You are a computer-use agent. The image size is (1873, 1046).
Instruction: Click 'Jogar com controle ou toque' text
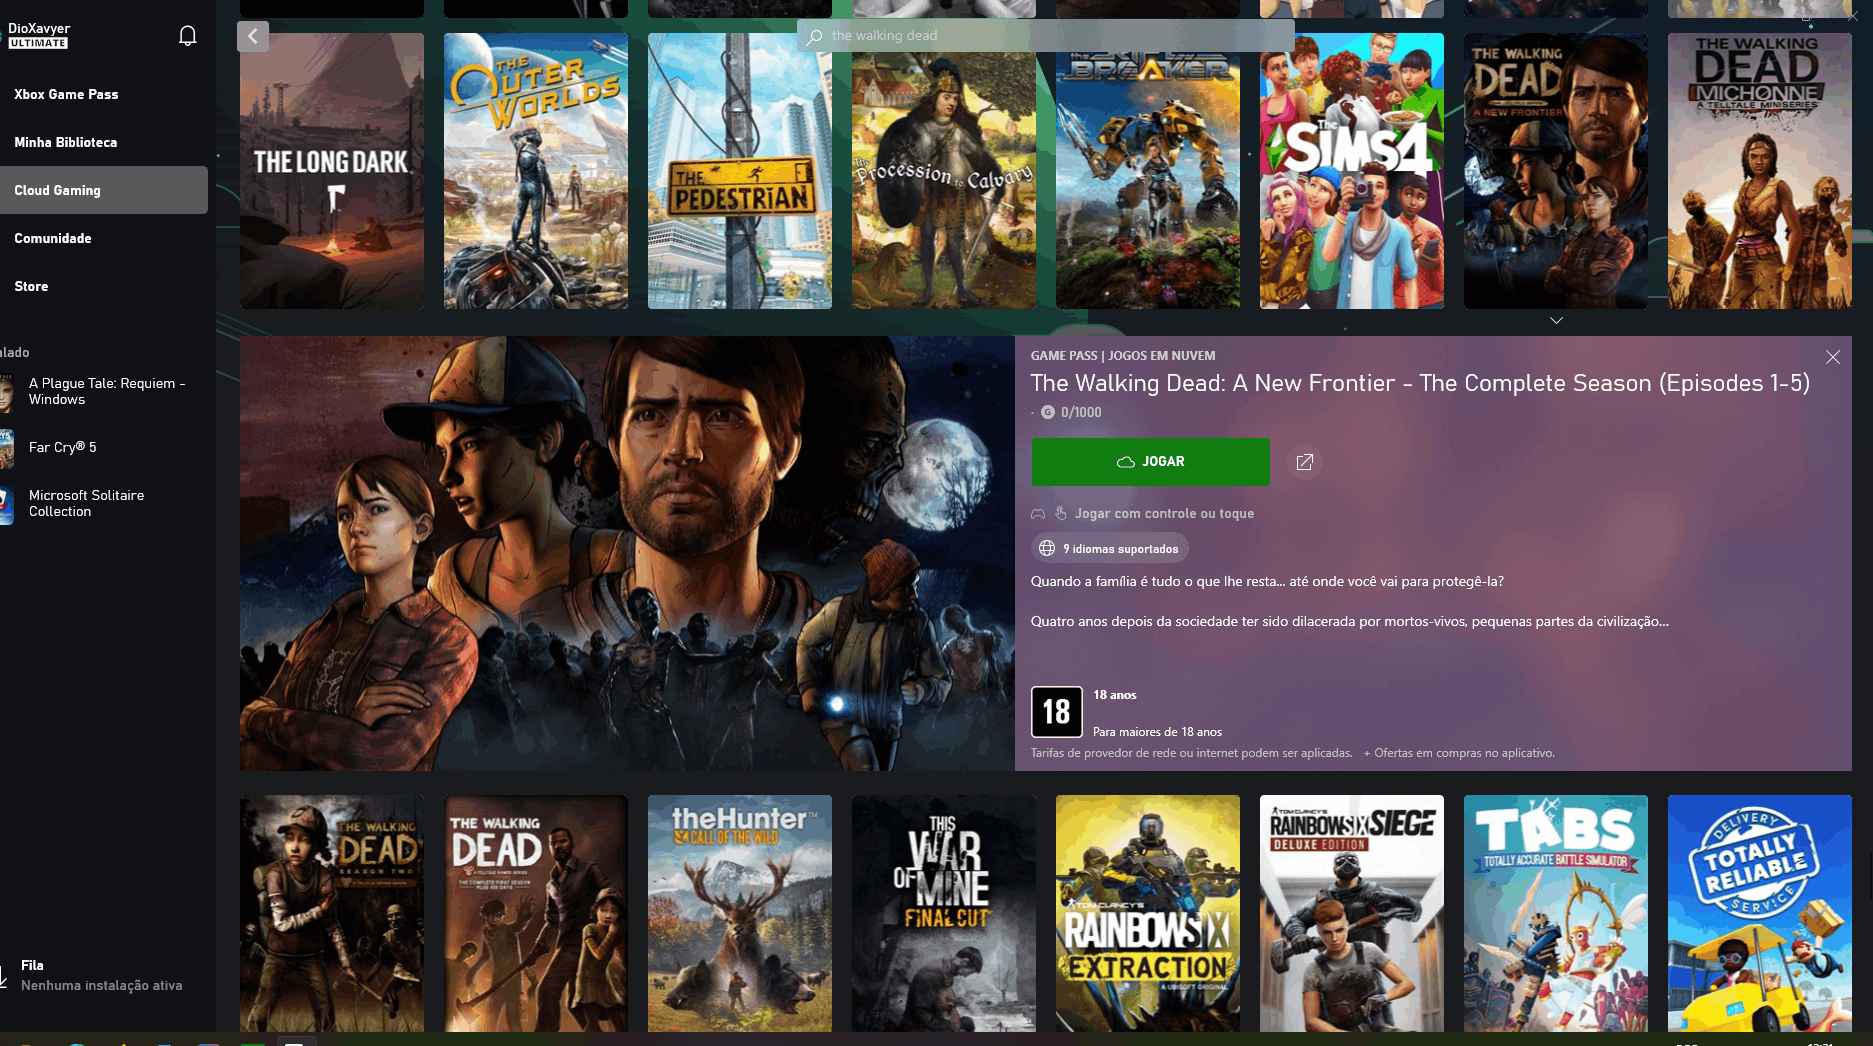(x=1164, y=513)
